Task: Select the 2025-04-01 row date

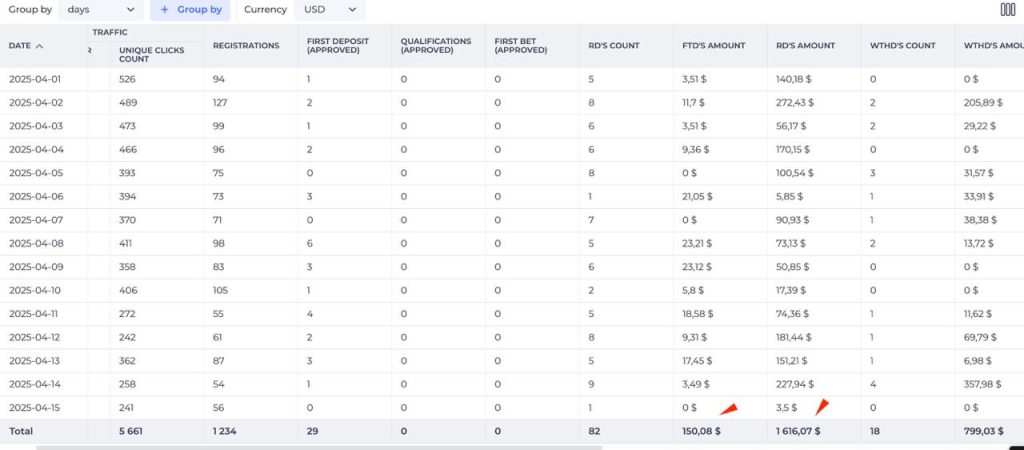Action: (37, 79)
